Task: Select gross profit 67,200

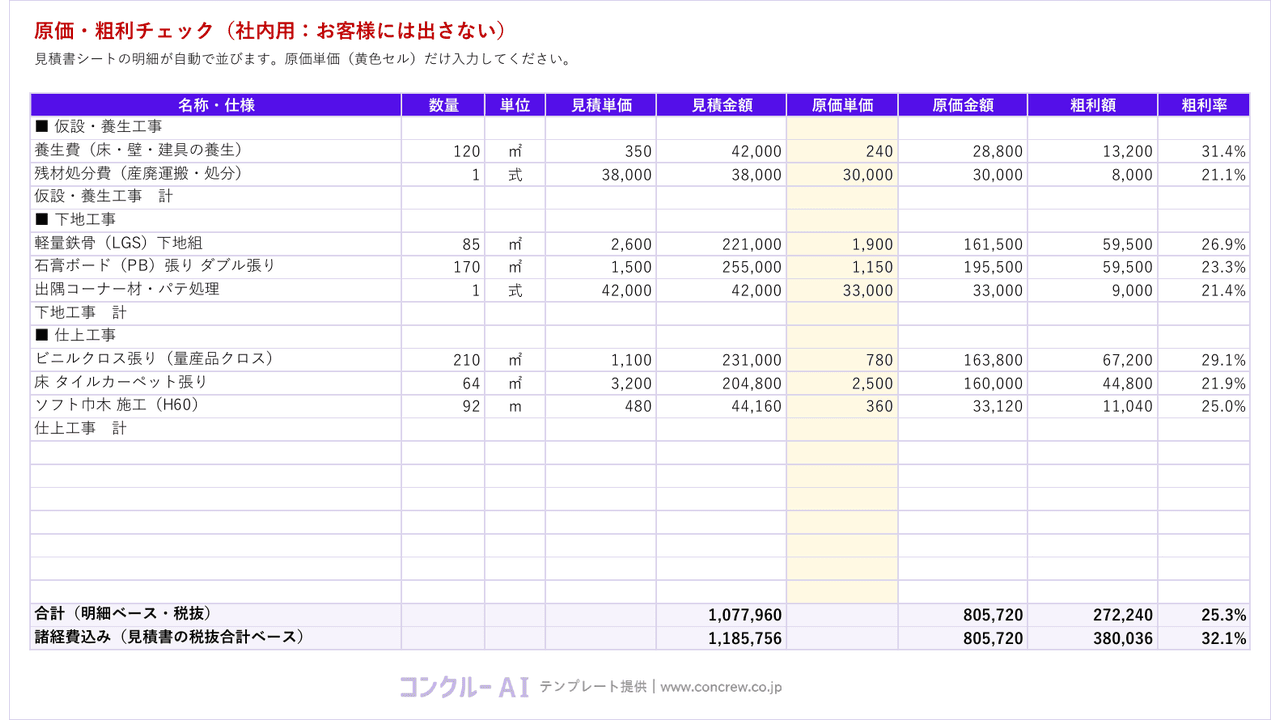Action: click(1092, 360)
